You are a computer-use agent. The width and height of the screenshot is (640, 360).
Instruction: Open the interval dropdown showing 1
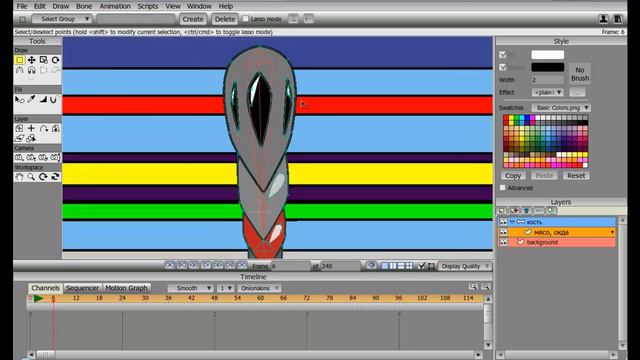click(226, 288)
